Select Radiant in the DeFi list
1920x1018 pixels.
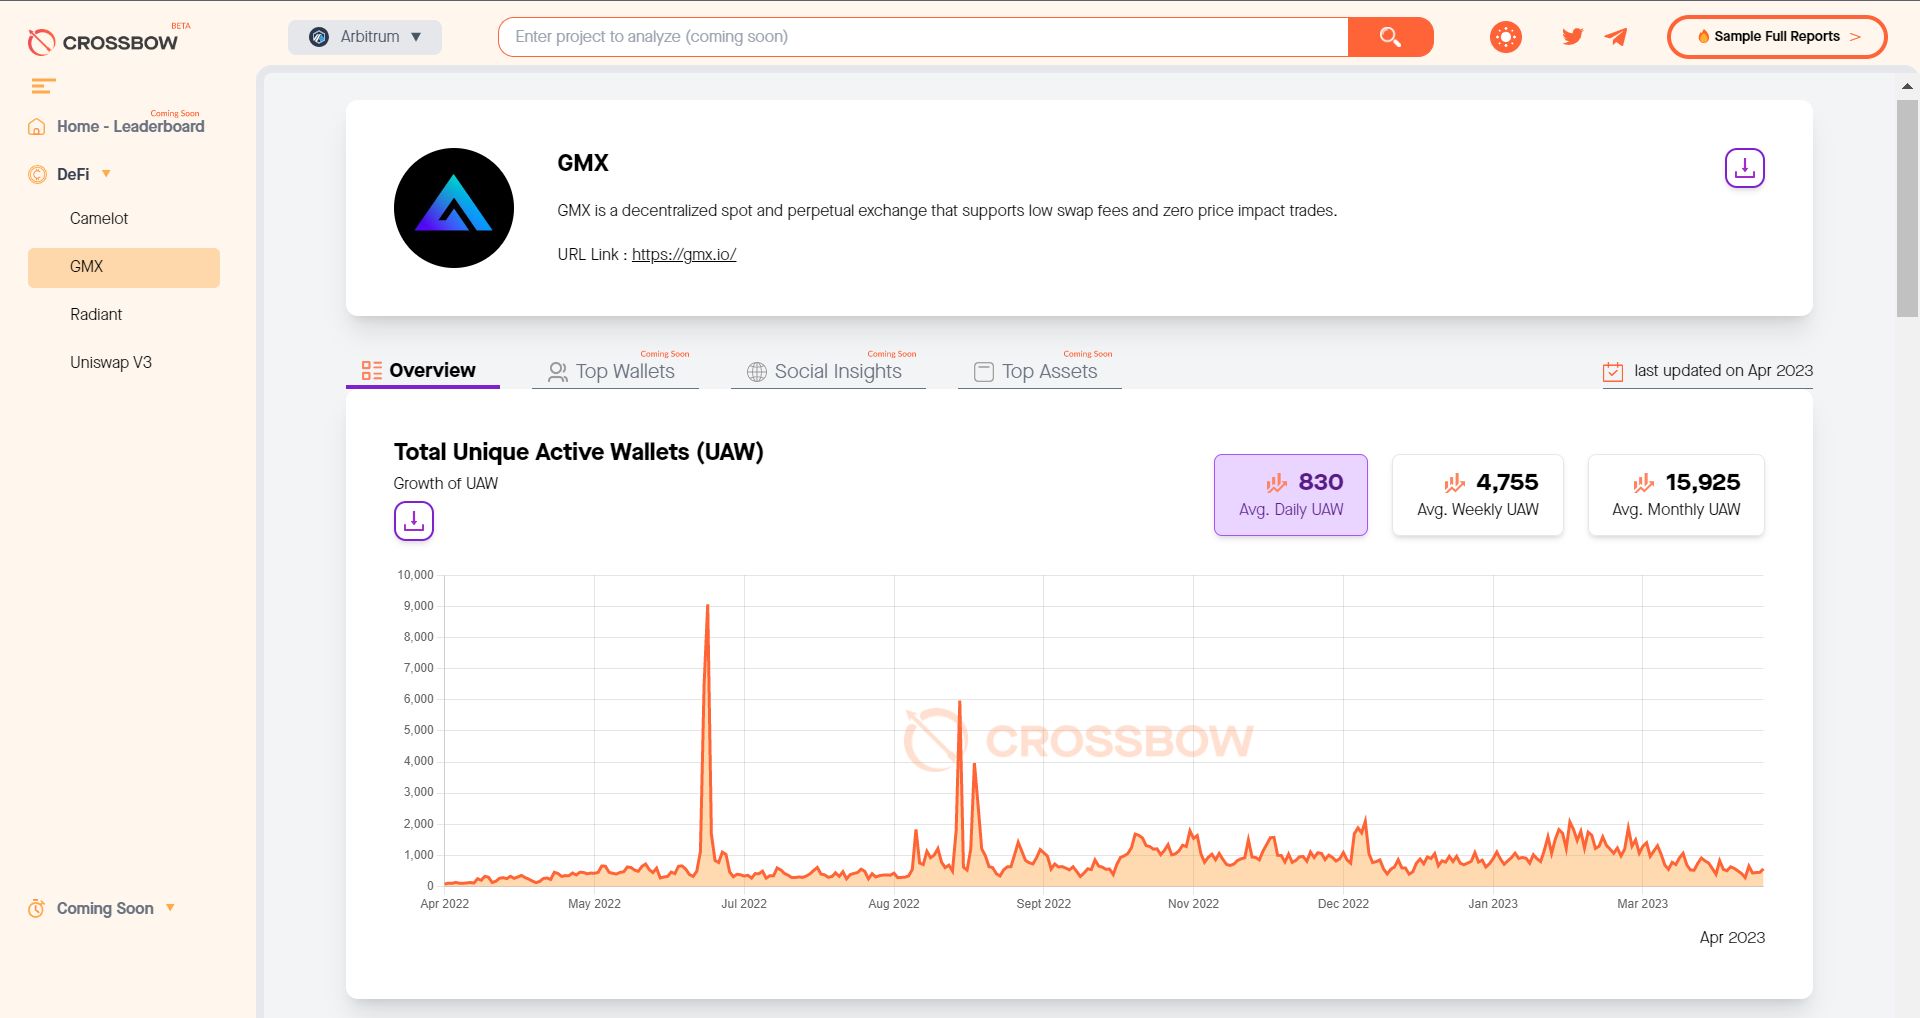point(96,314)
